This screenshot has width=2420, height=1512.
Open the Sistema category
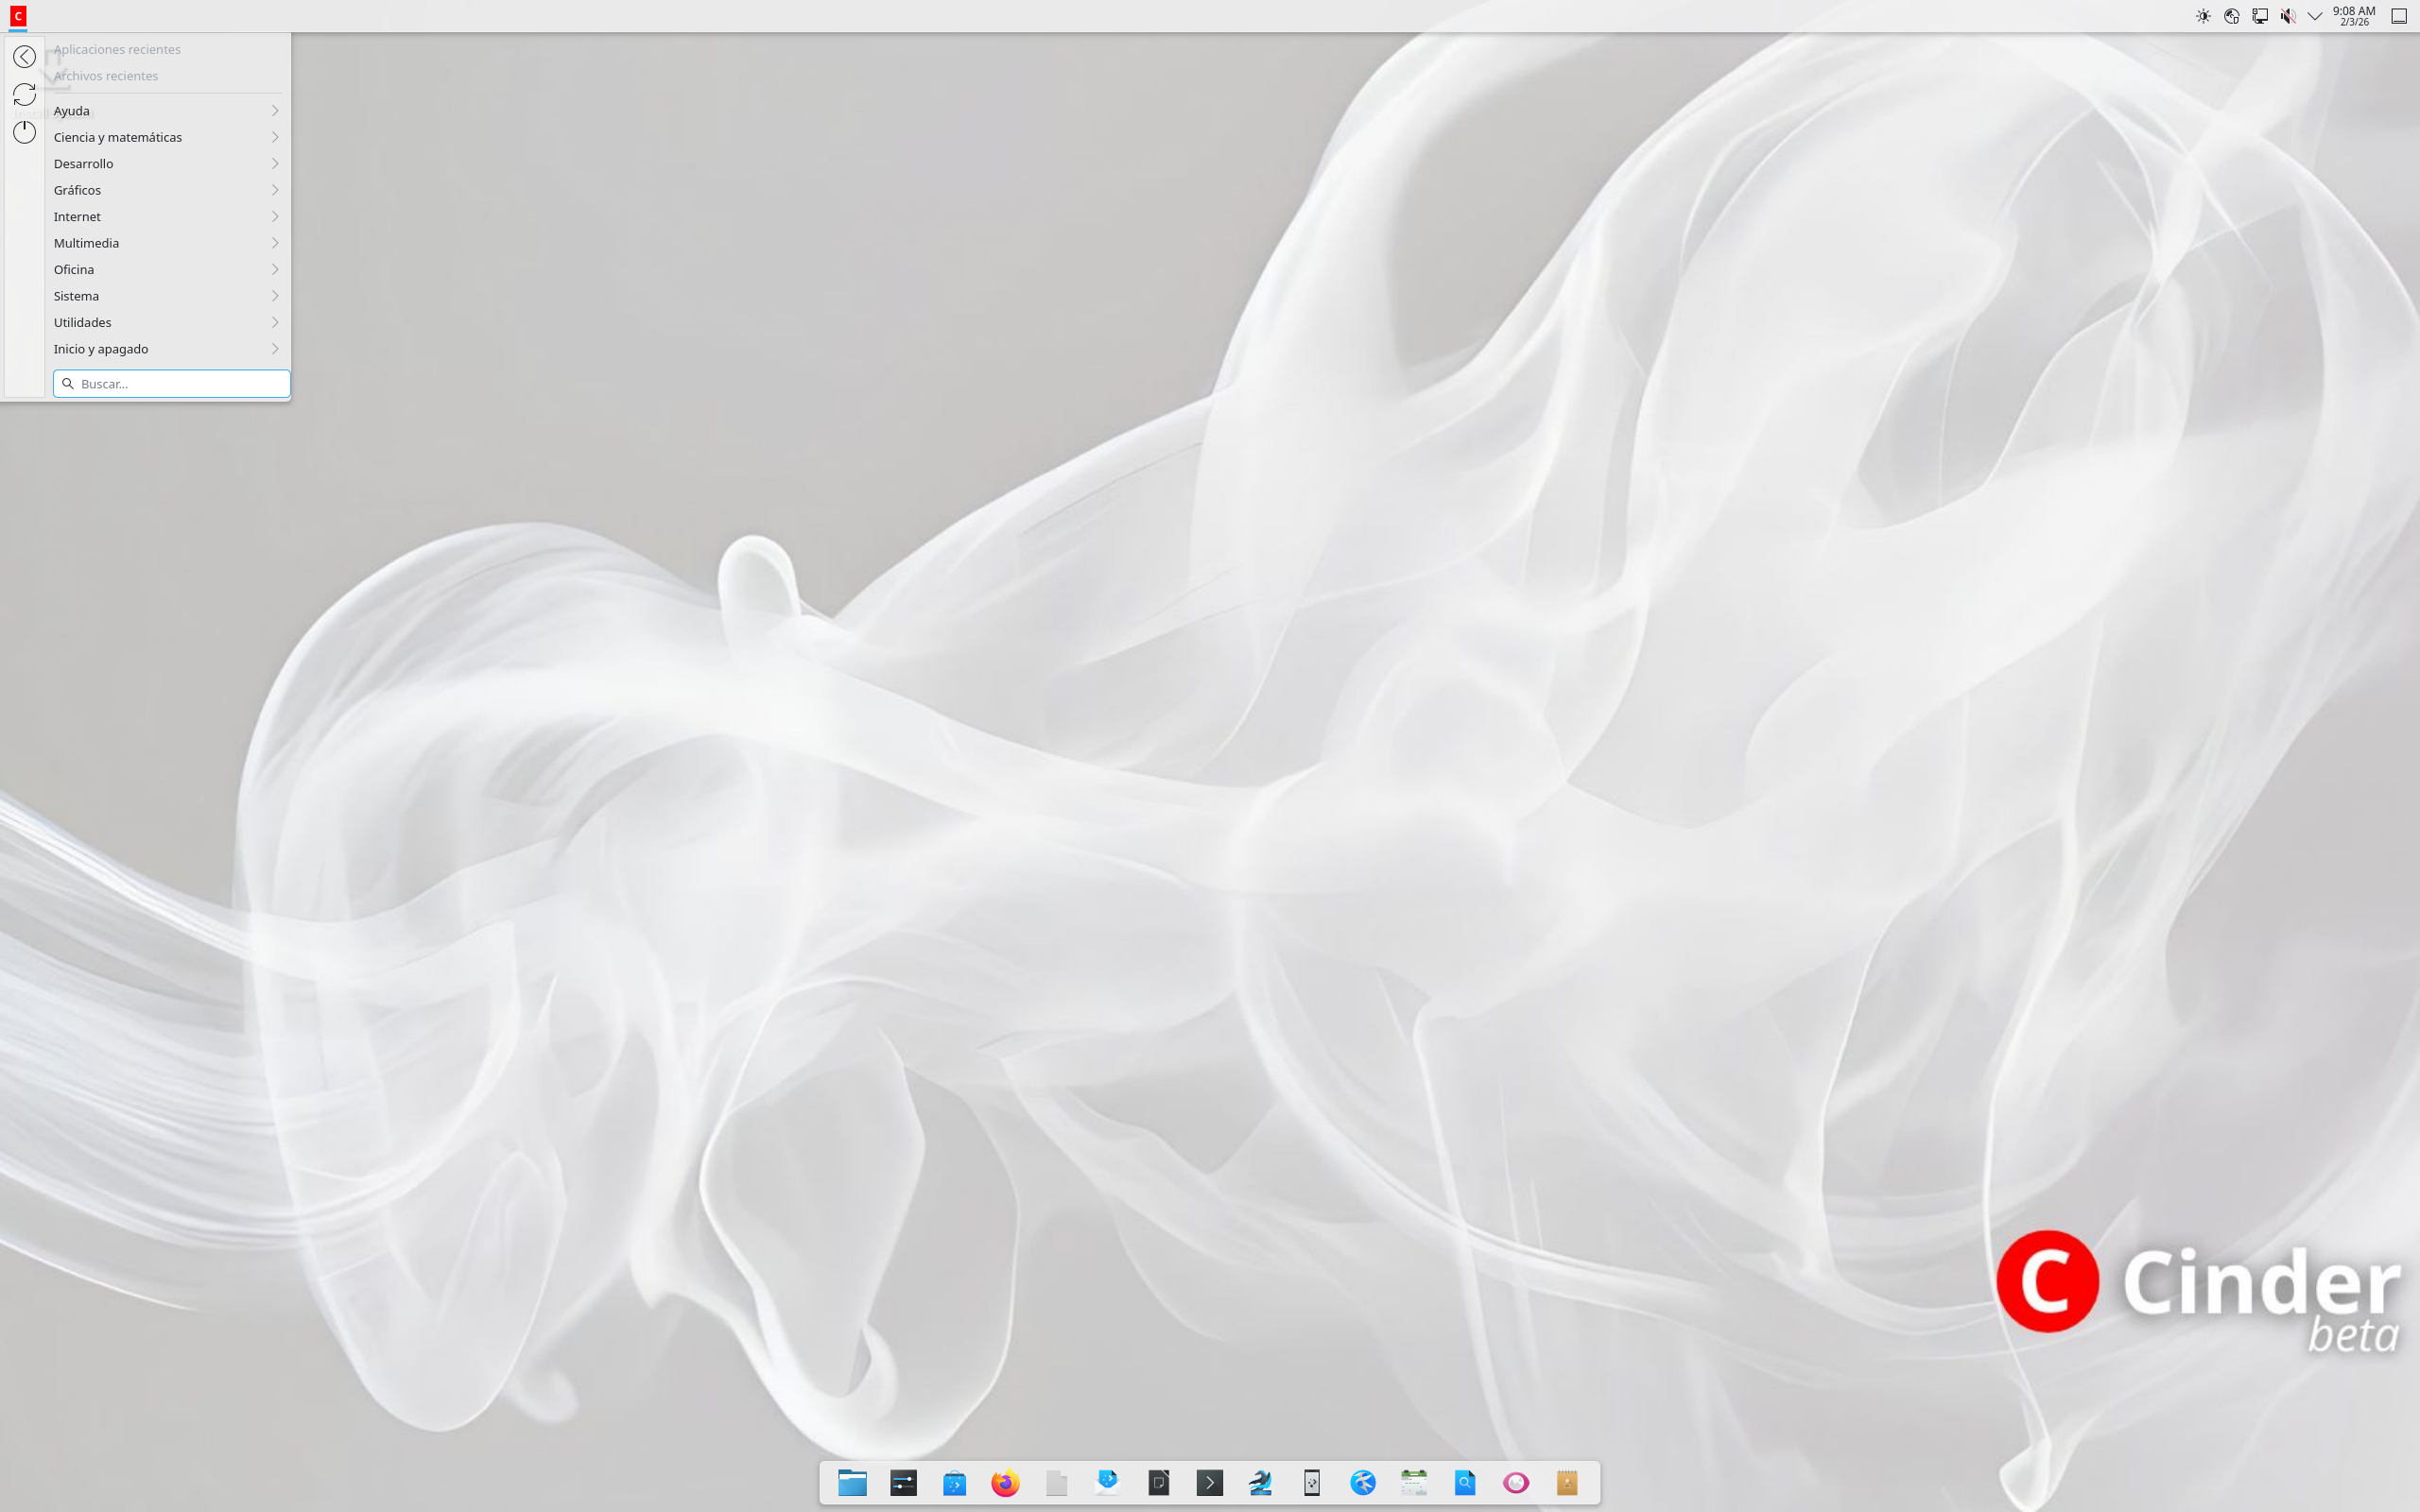(167, 296)
